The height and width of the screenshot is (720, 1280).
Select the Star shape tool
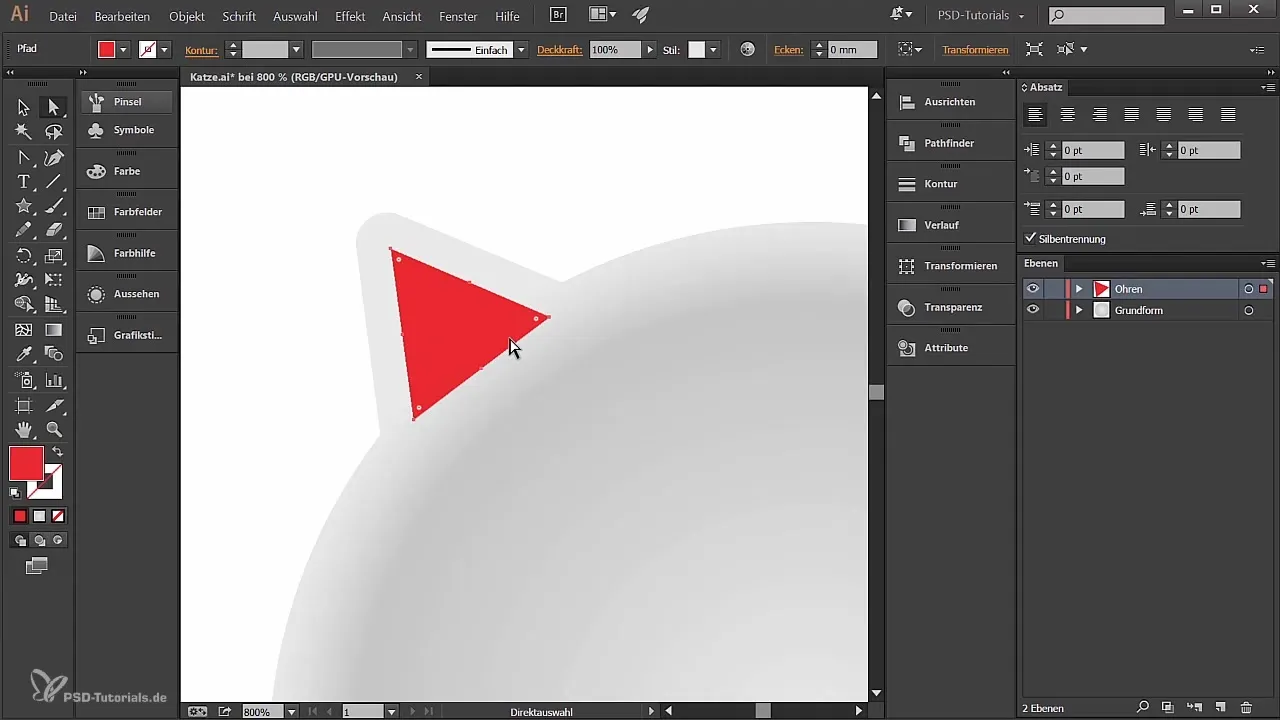pos(23,206)
